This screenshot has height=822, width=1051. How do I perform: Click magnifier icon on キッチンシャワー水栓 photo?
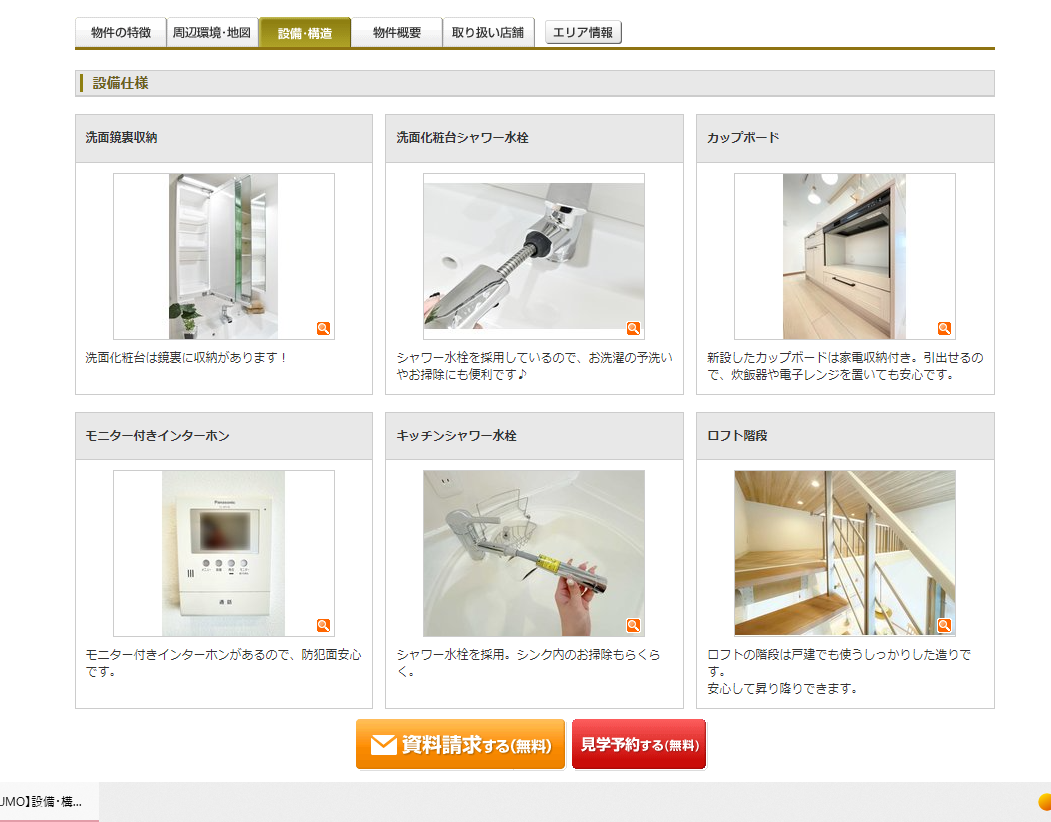(x=633, y=625)
